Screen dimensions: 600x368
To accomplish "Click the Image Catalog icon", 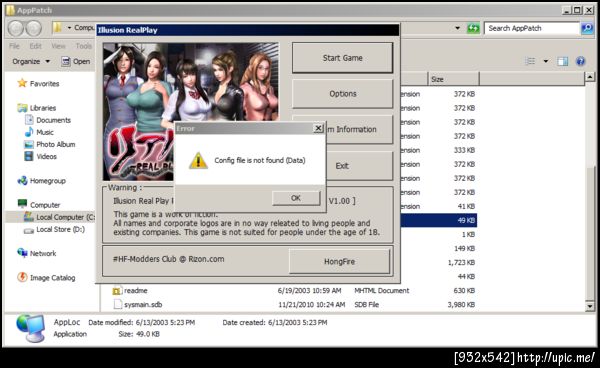I will (x=22, y=277).
